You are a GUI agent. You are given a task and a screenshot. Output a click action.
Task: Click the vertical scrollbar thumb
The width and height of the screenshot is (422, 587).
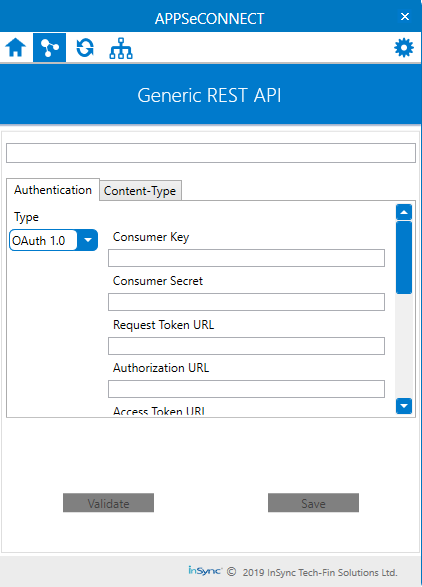(x=404, y=258)
